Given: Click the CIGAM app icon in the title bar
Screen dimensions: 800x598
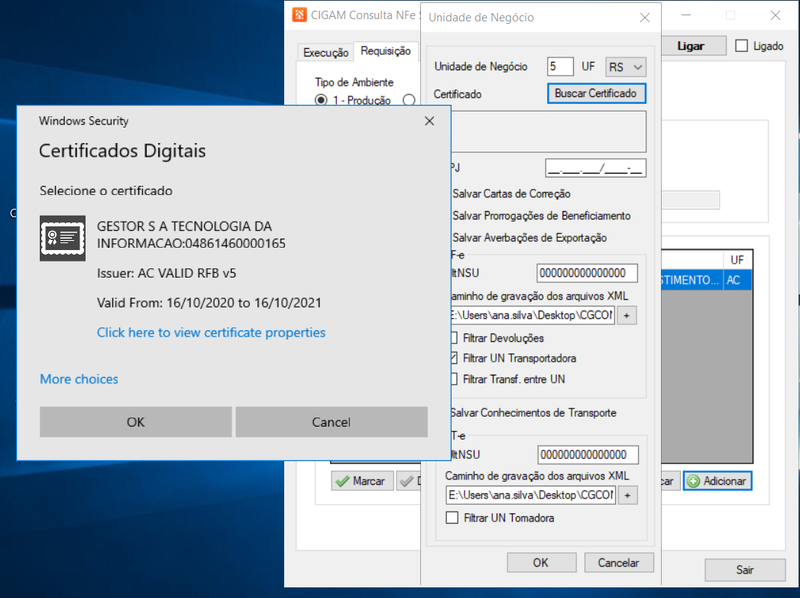Looking at the screenshot, I should 299,15.
